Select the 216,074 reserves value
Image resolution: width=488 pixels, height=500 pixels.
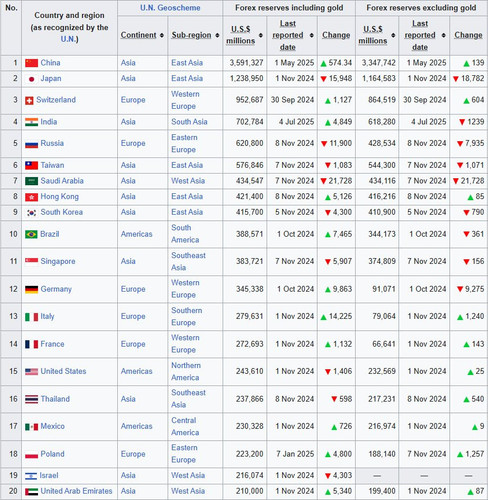click(249, 475)
